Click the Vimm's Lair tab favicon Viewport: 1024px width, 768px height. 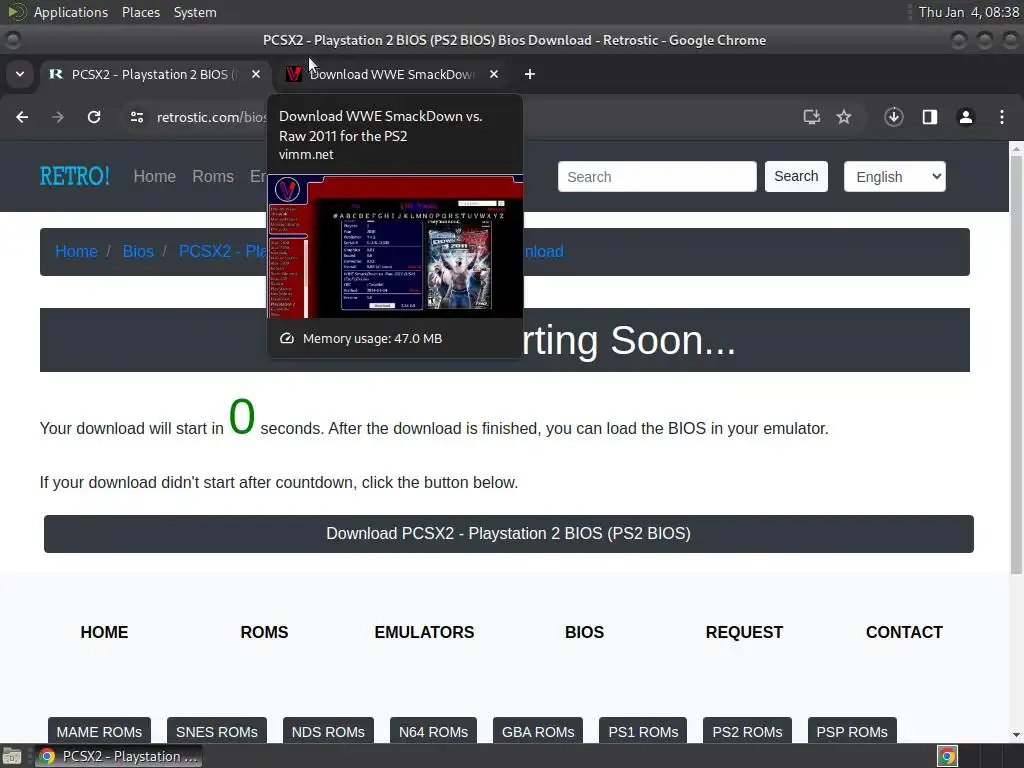(x=294, y=74)
